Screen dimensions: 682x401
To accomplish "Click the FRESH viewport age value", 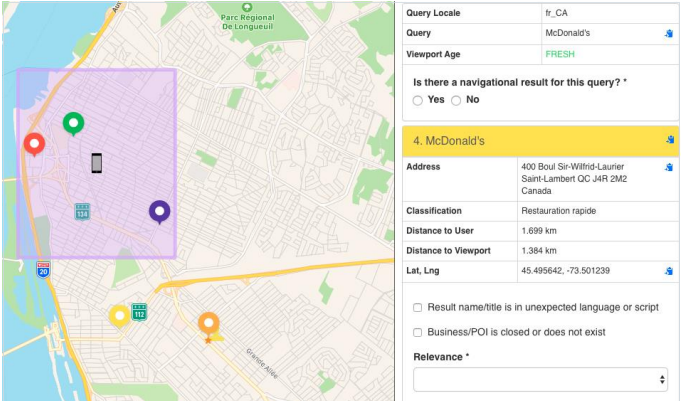I will click(x=560, y=54).
